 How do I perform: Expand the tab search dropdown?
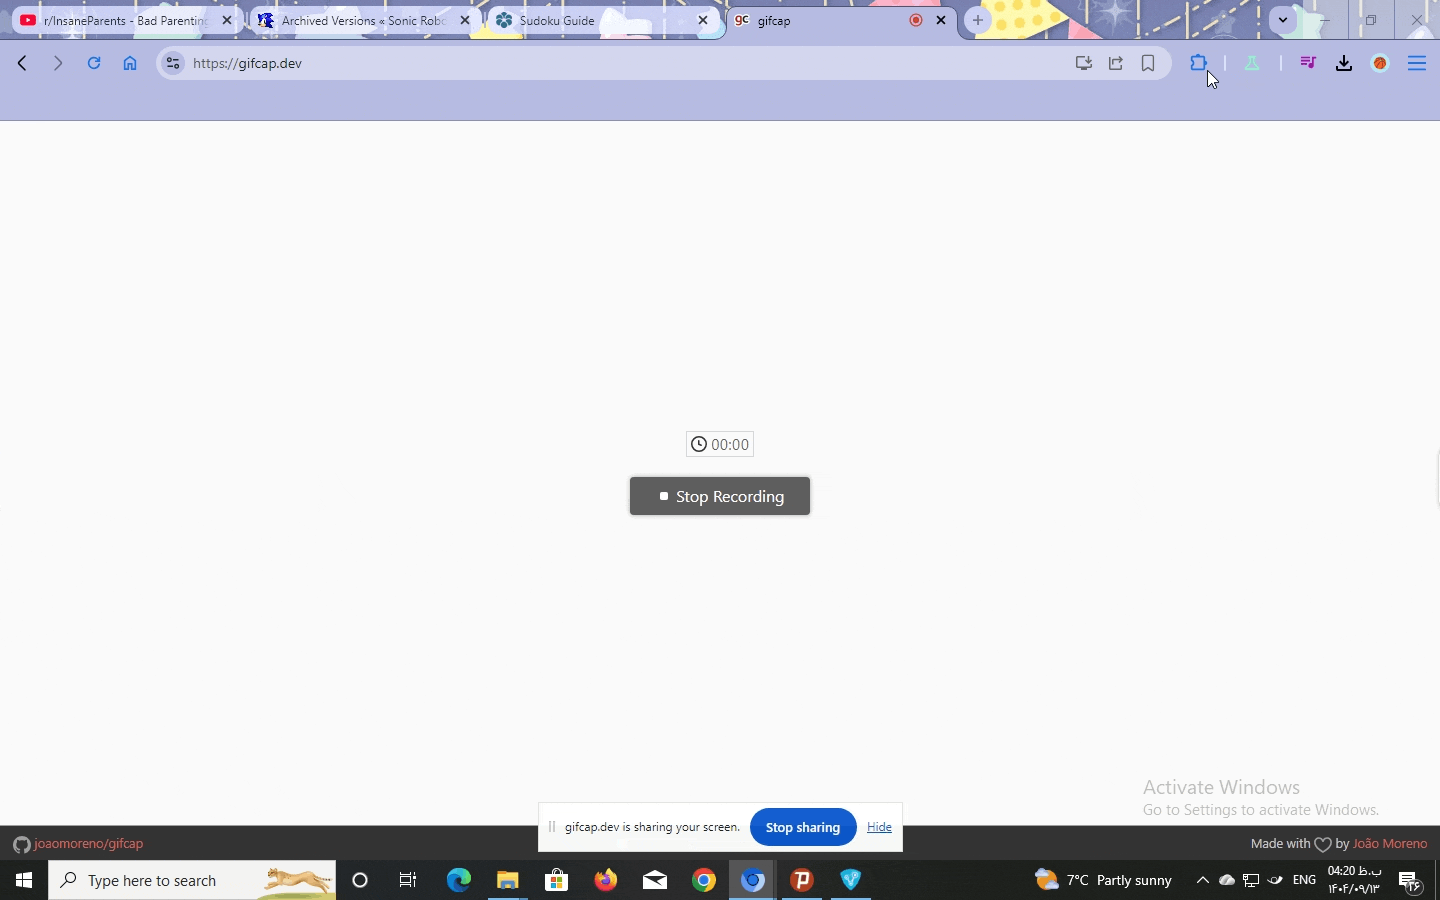tap(1285, 20)
